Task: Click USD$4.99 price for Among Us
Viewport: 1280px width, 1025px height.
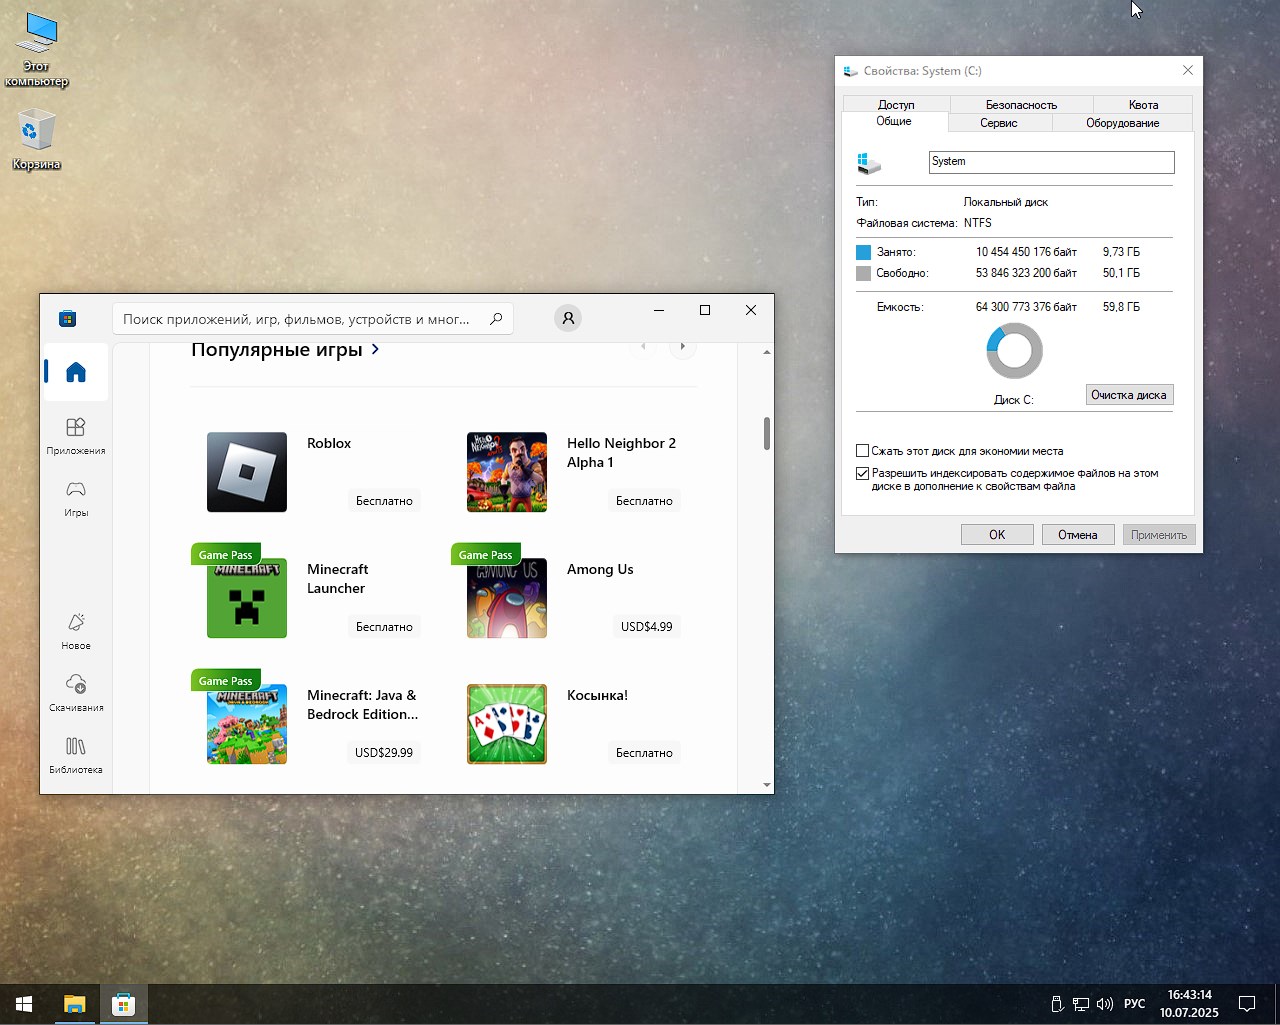Action: click(647, 627)
